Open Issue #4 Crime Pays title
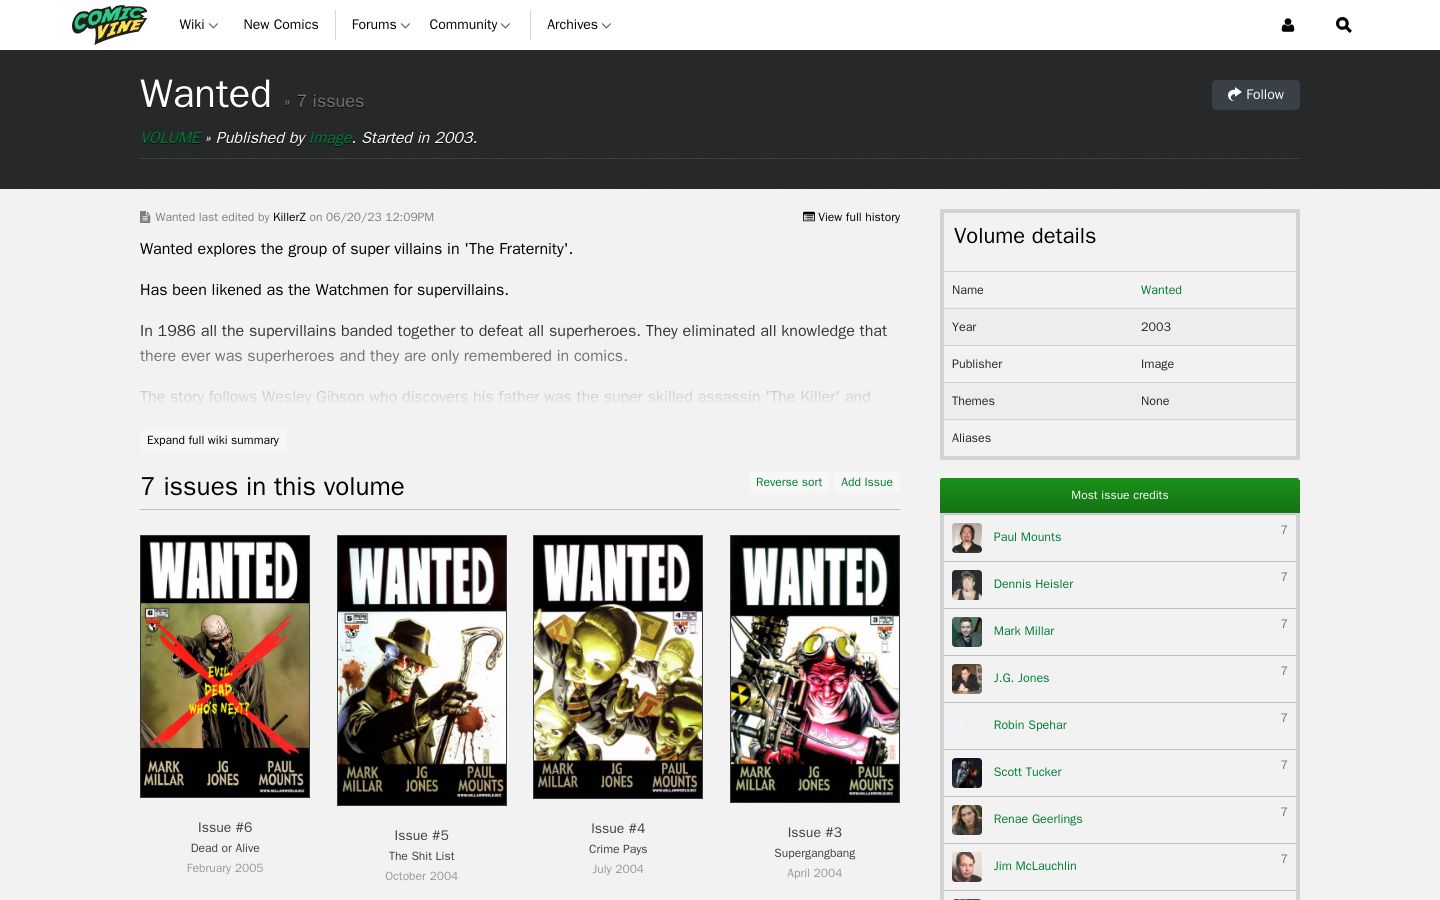1440x900 pixels. 618,849
